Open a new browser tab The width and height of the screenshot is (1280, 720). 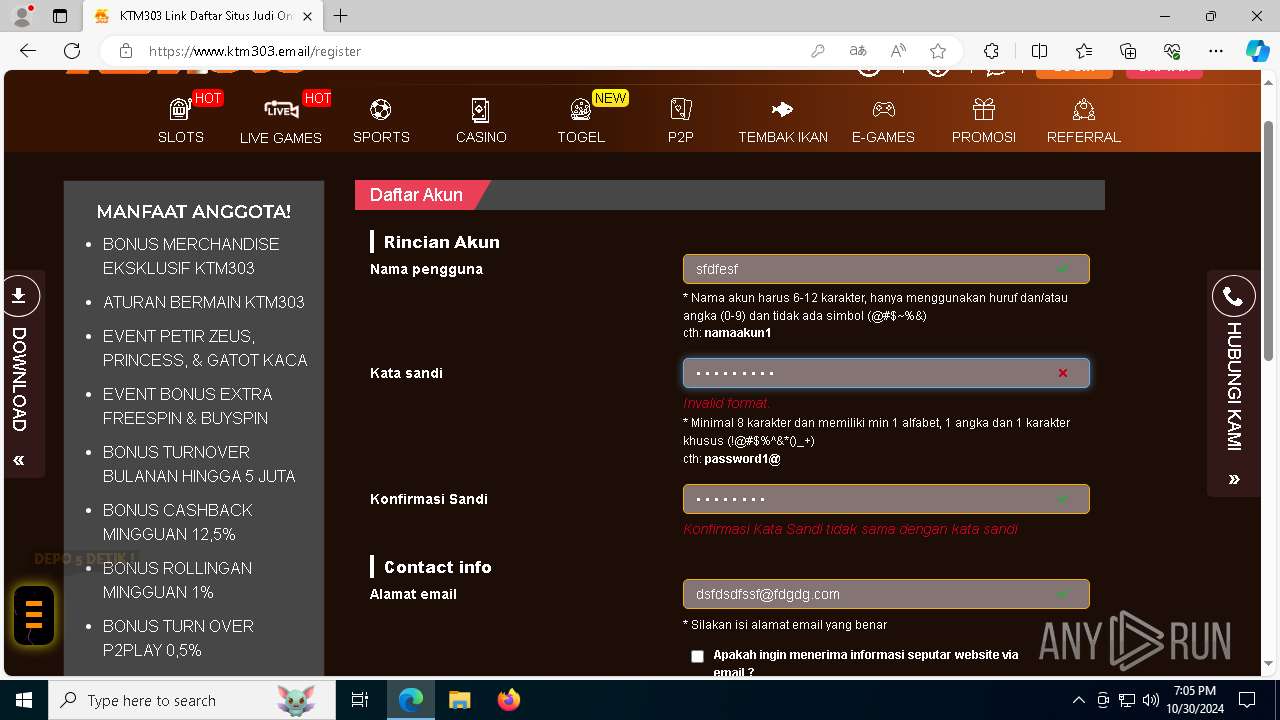coord(341,16)
